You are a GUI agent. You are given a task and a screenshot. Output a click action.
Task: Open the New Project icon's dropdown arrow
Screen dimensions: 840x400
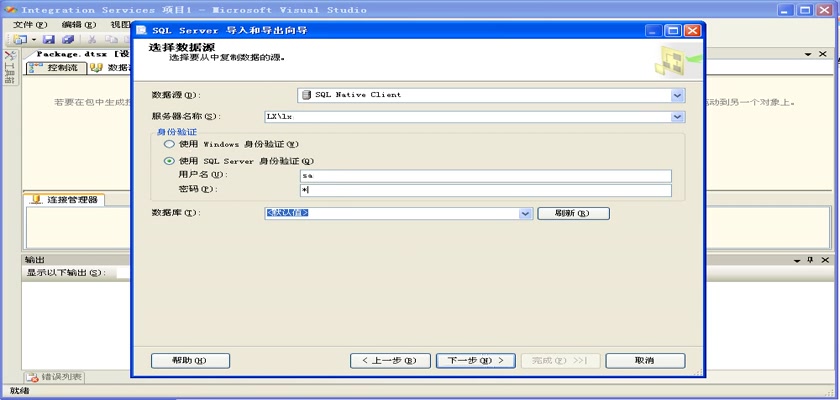click(33, 40)
